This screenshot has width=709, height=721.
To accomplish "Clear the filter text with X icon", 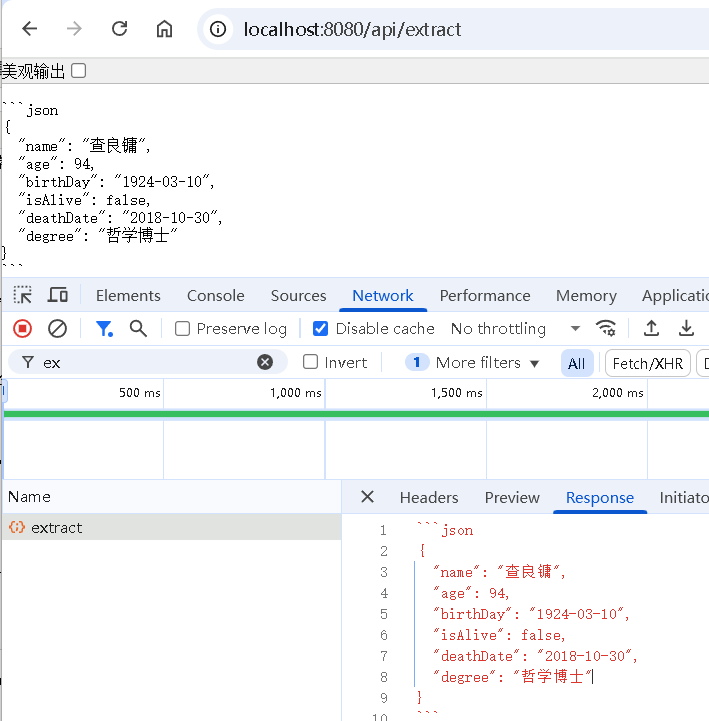I will [265, 362].
